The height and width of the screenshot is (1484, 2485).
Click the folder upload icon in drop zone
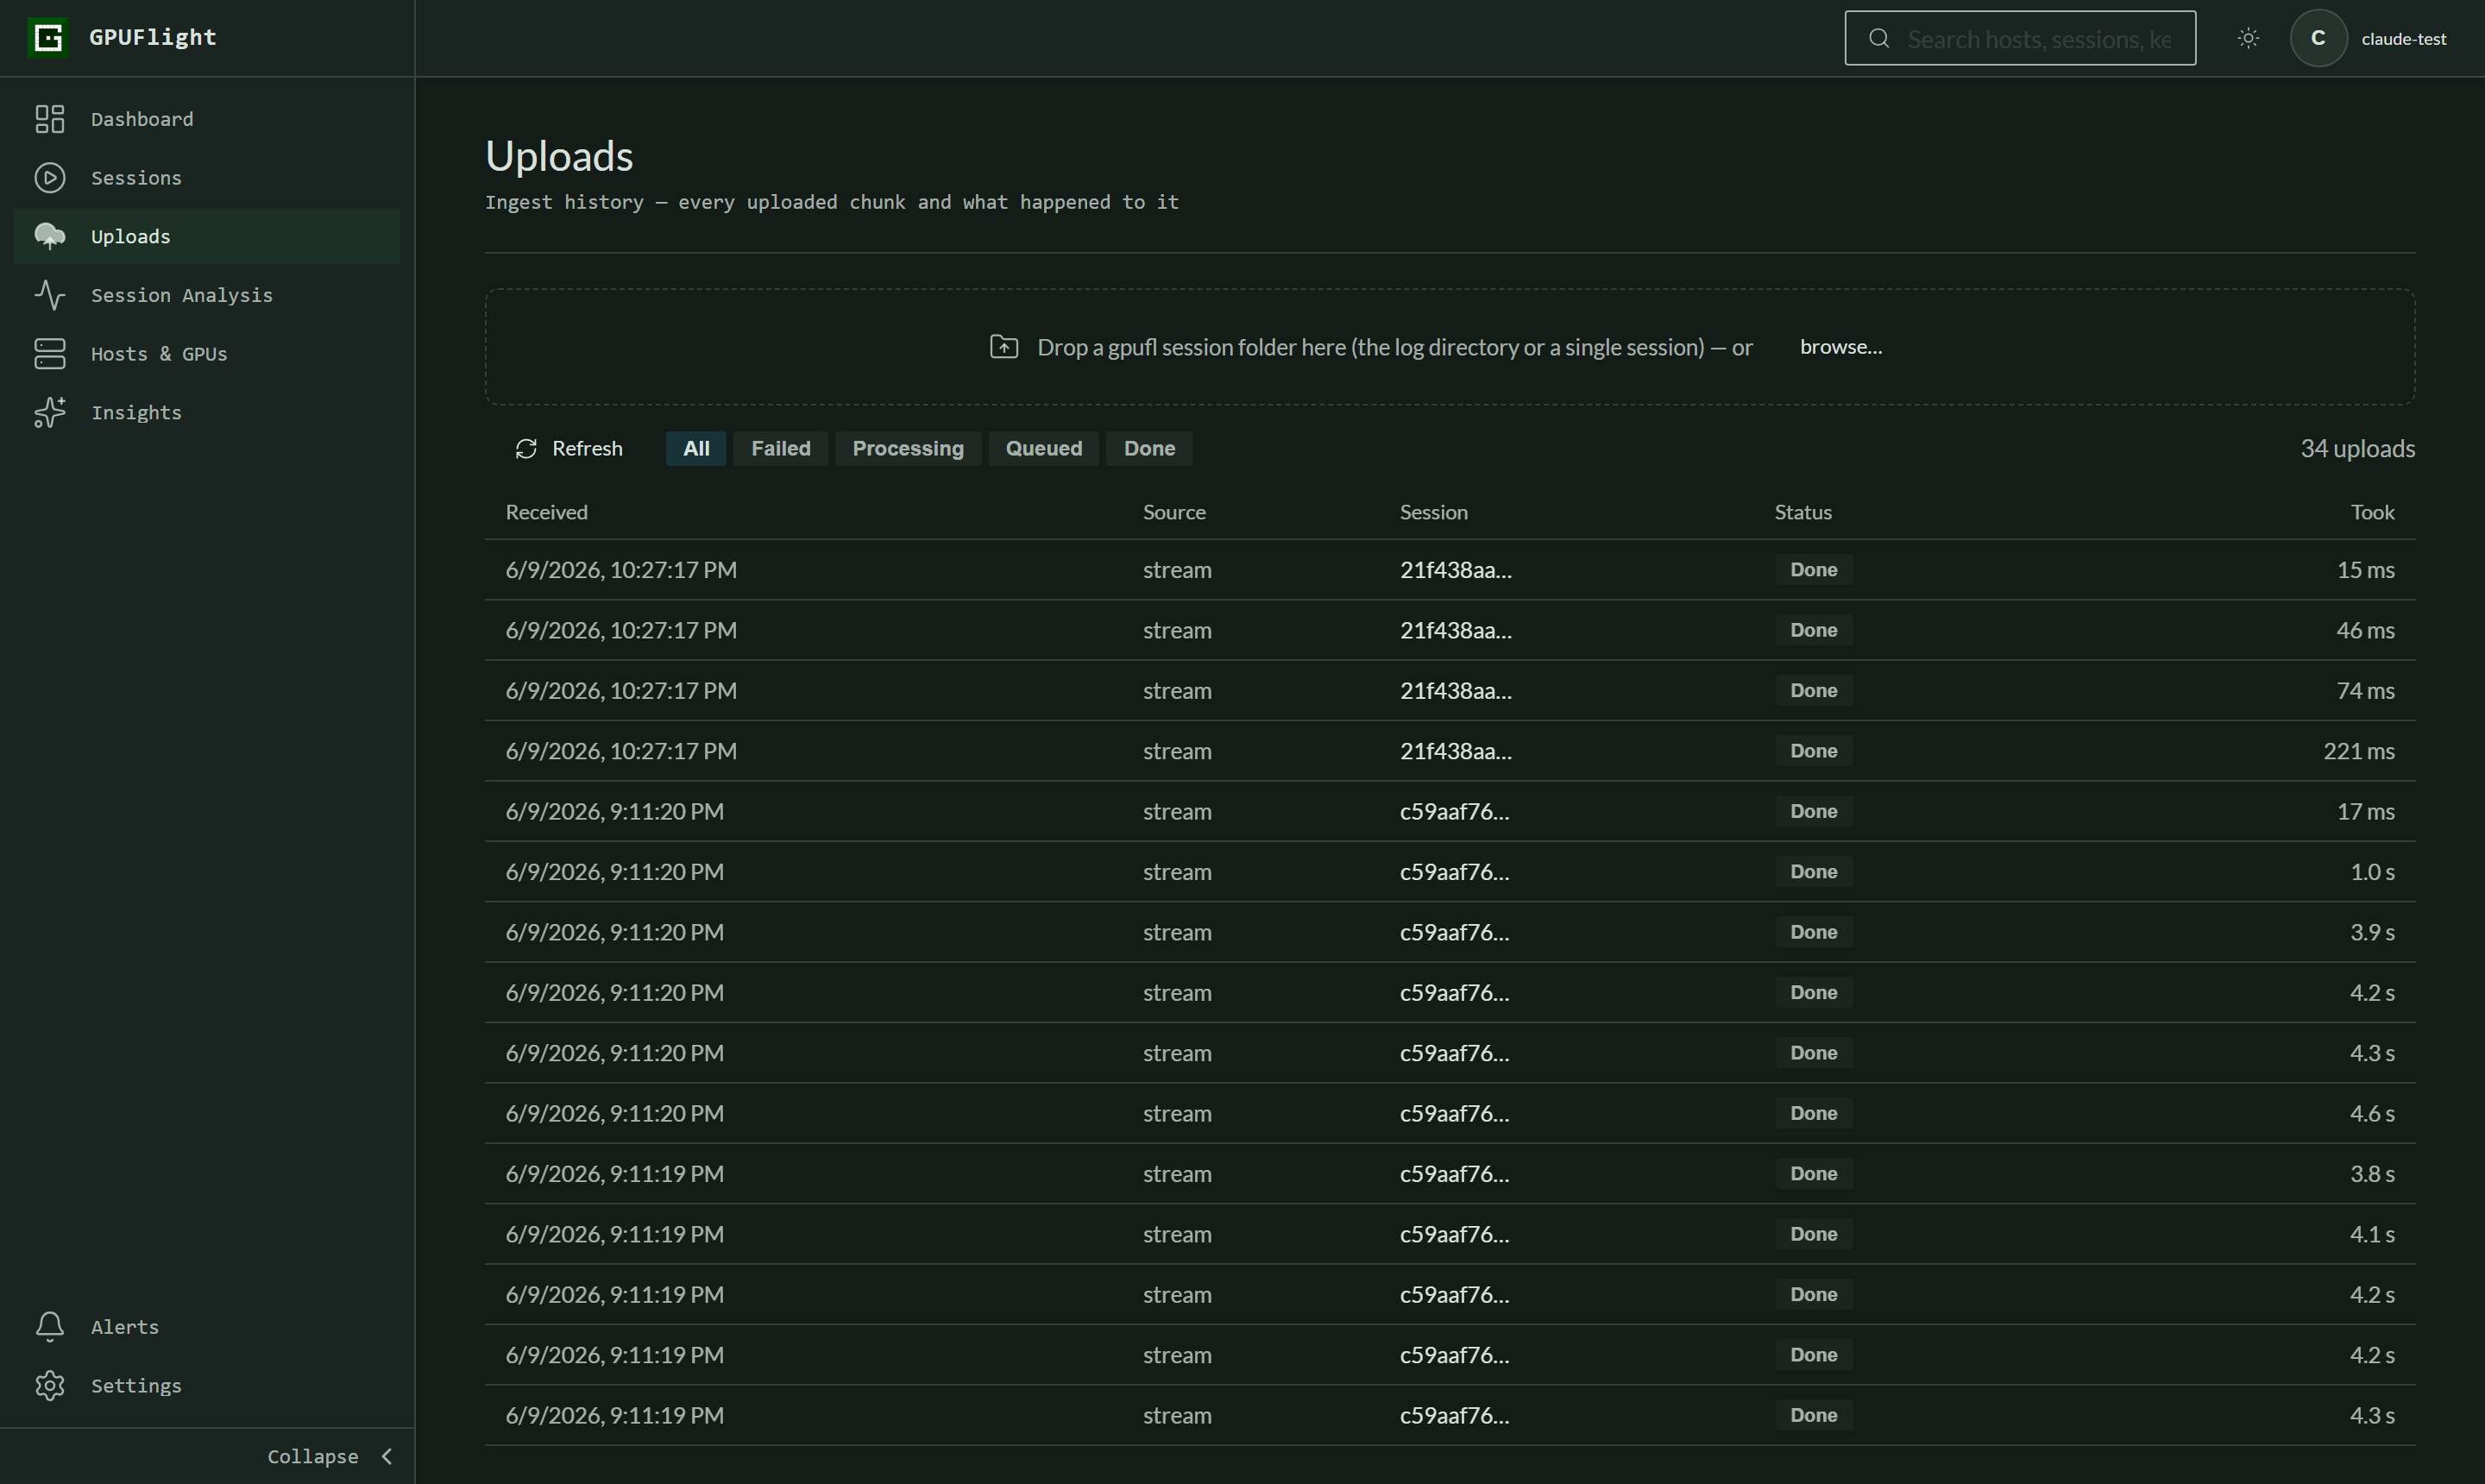pos(1004,347)
